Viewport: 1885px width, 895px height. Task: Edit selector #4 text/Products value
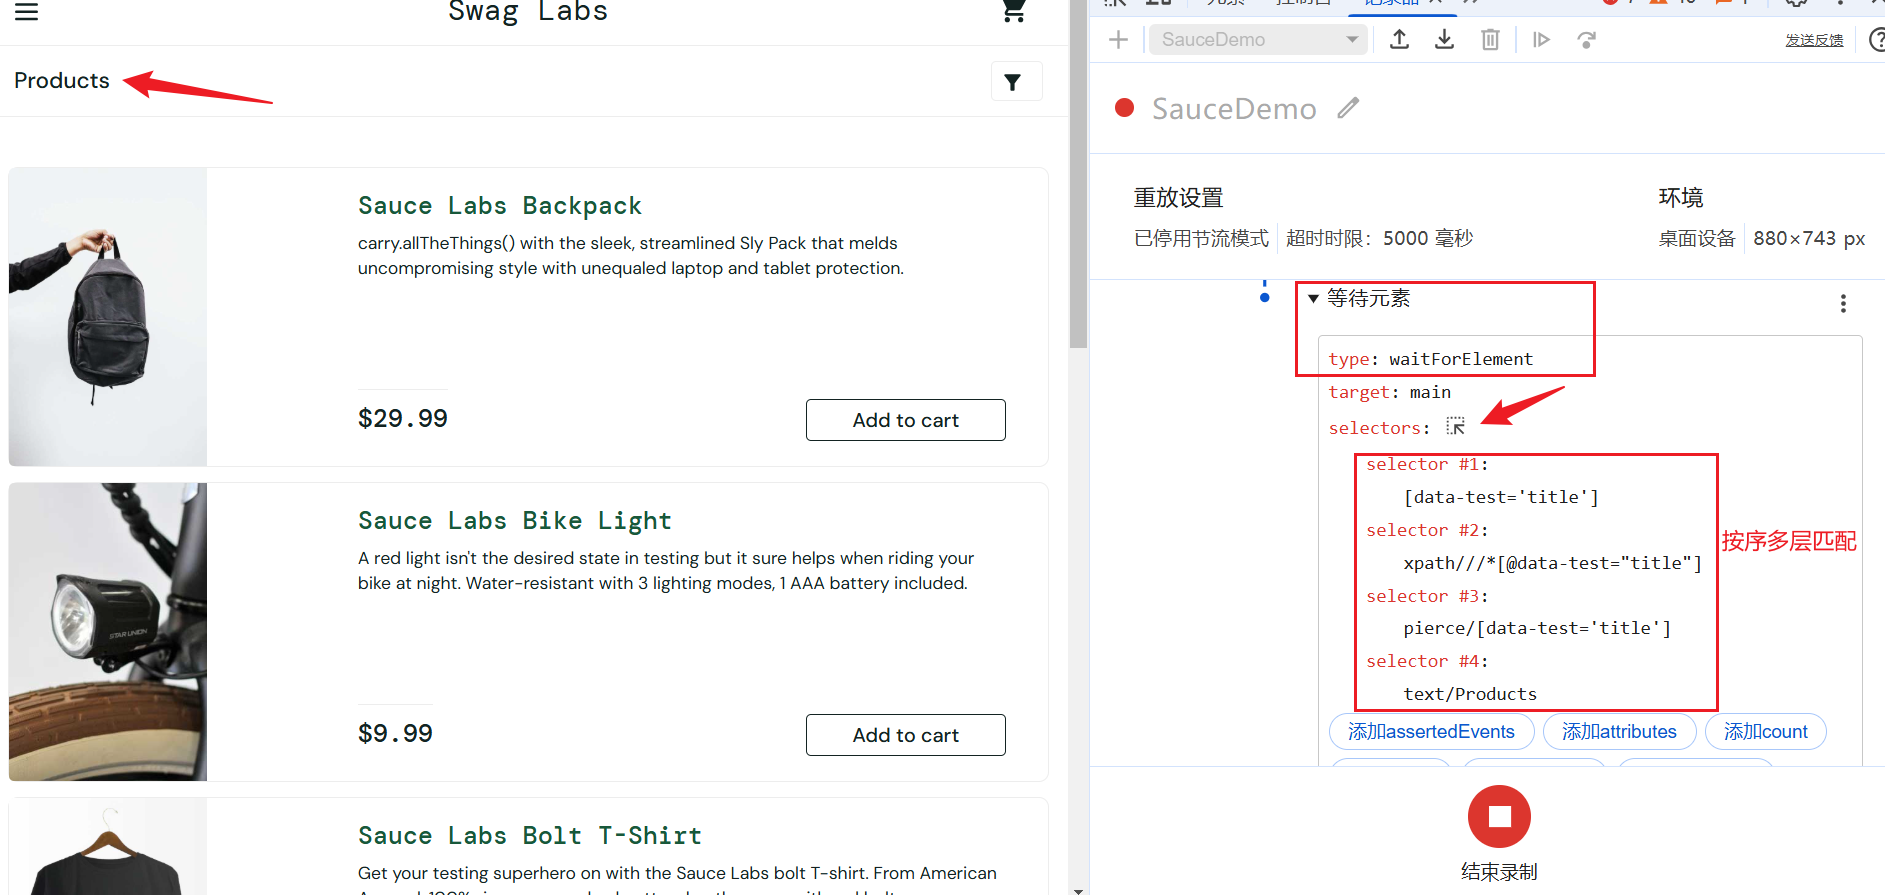pos(1470,694)
